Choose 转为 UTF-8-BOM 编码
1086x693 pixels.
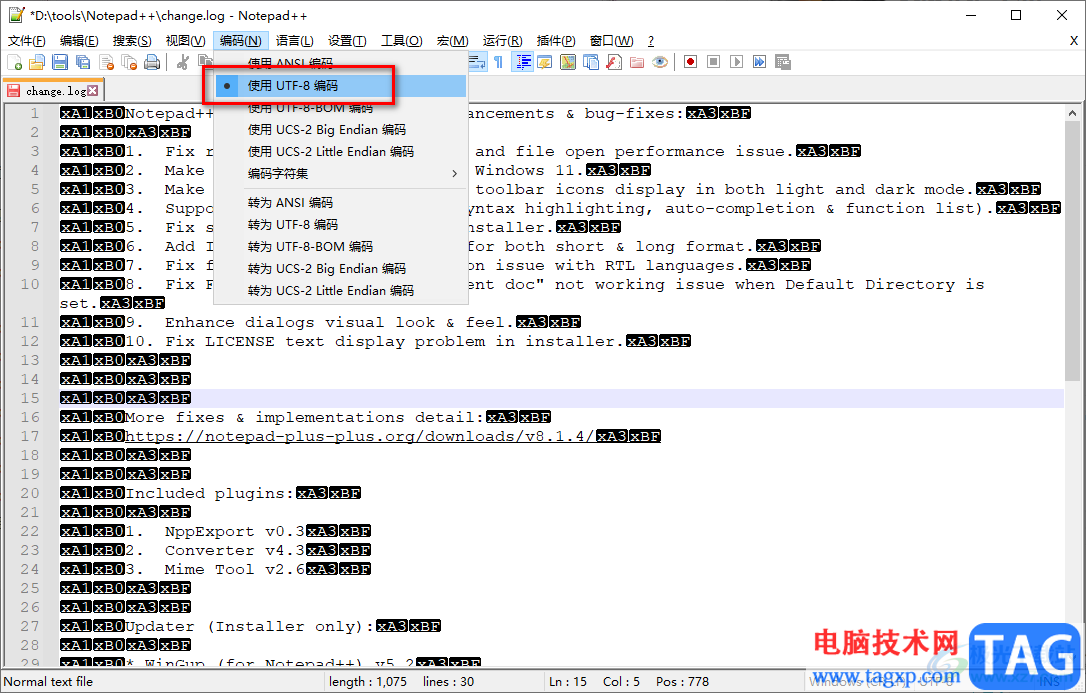(x=340, y=246)
